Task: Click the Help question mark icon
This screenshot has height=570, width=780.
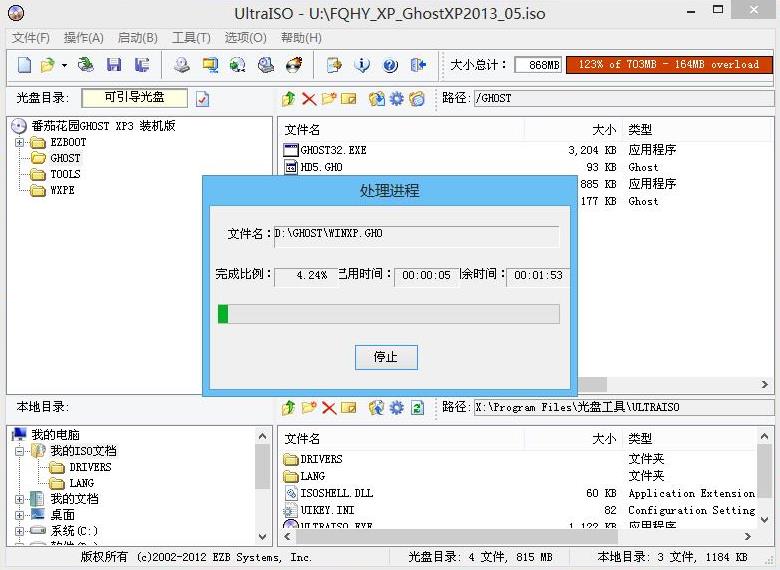Action: tap(390, 65)
